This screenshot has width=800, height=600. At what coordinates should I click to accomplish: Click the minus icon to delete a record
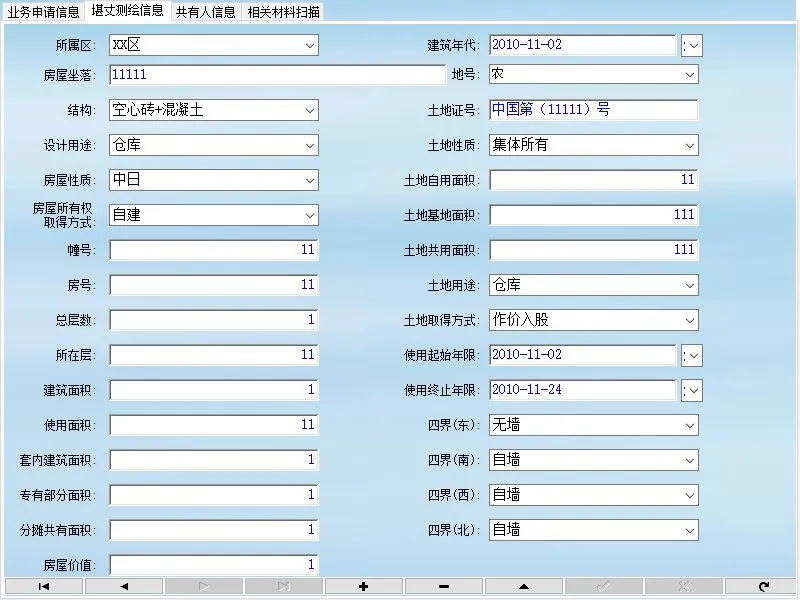442,585
